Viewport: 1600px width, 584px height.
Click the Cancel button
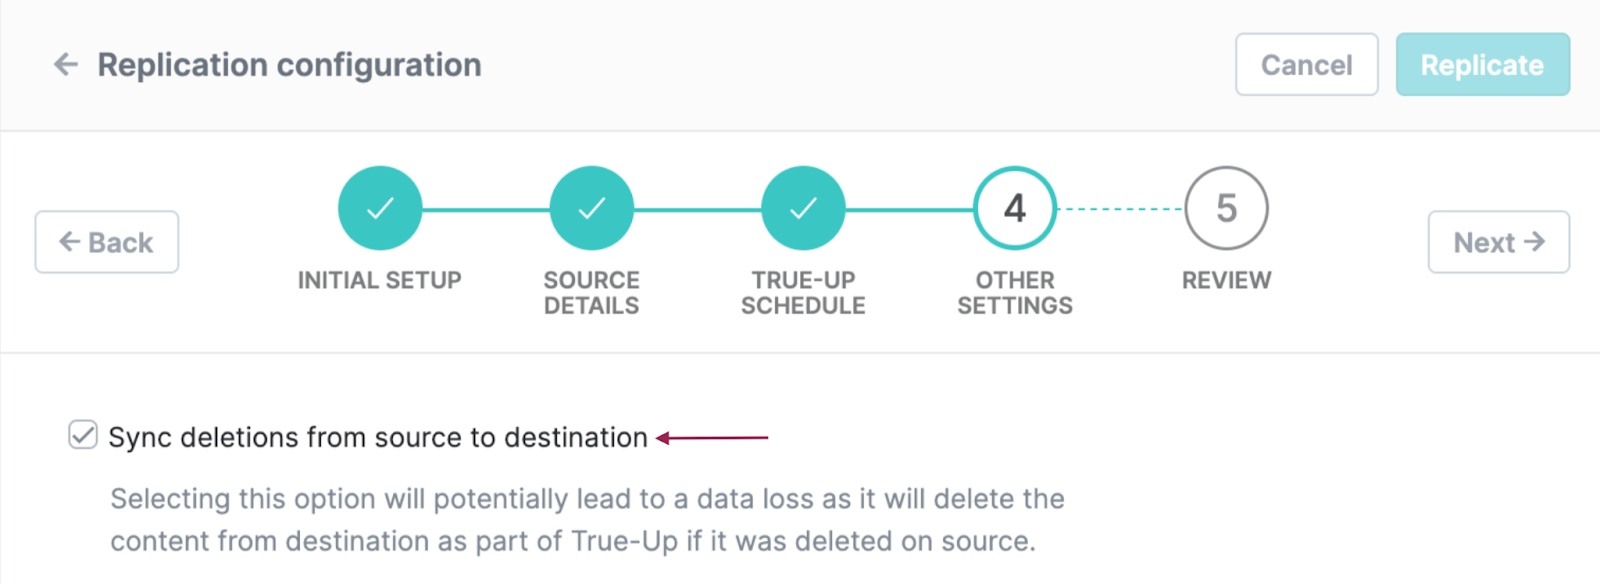click(1306, 65)
